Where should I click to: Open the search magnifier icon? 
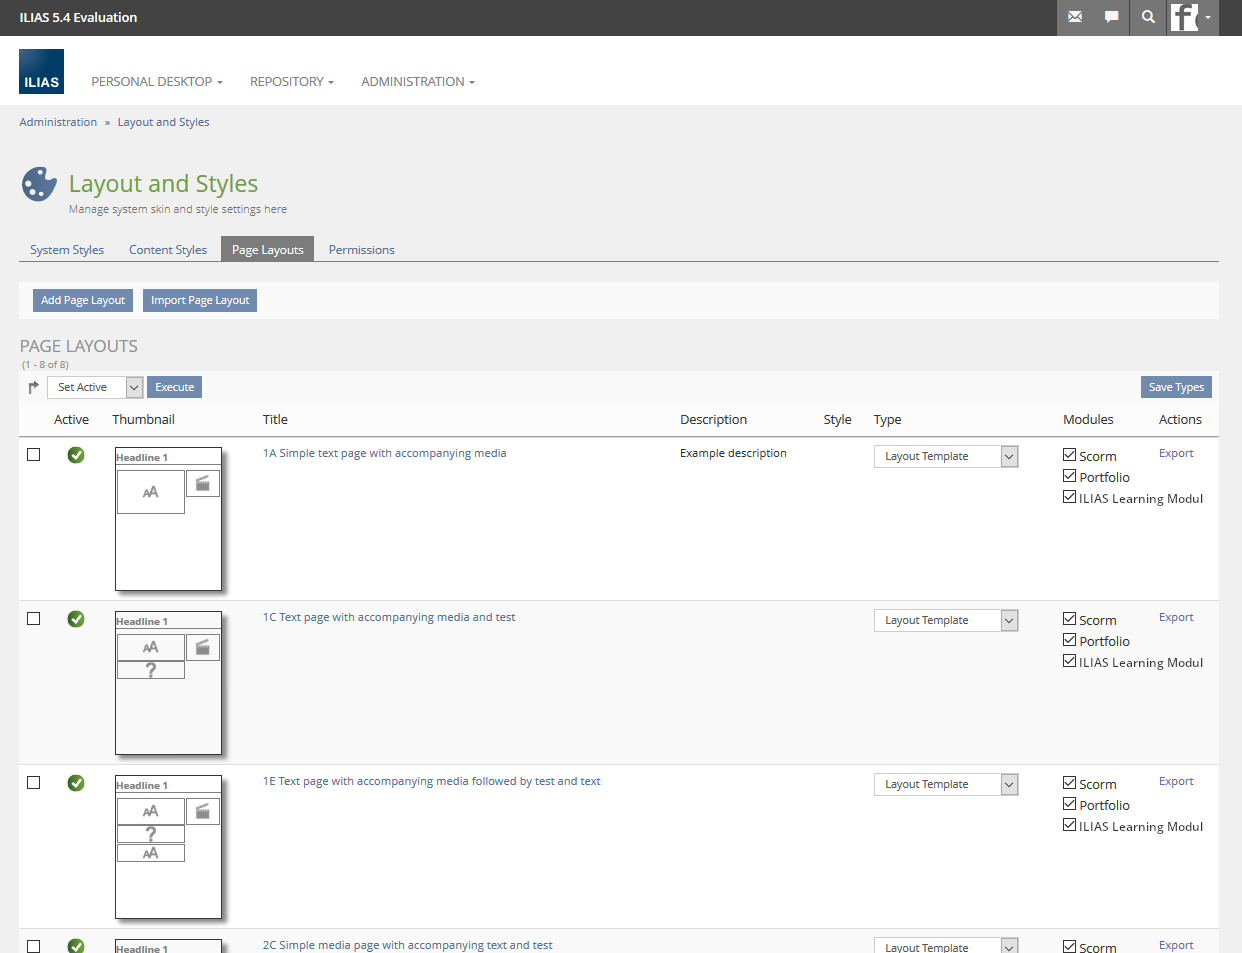pos(1148,17)
